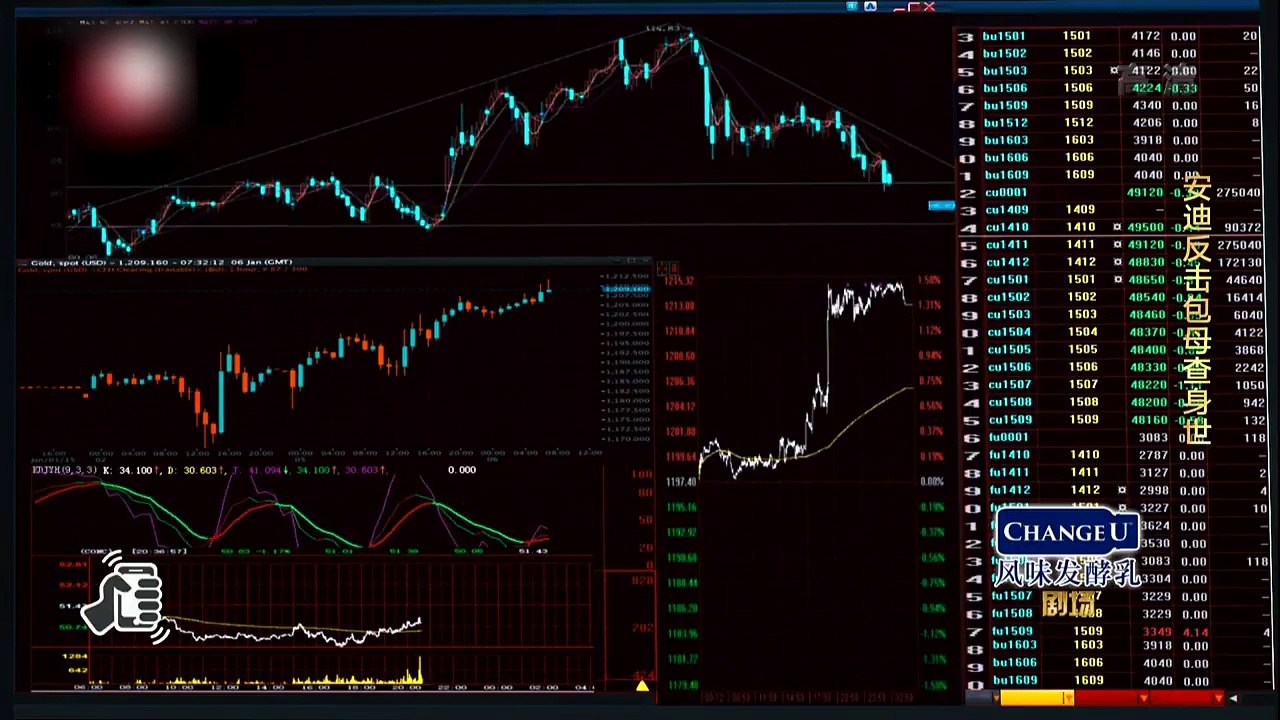Click the marker icon in cu1501 row
Screen dimensions: 1280x720
coord(1117,279)
